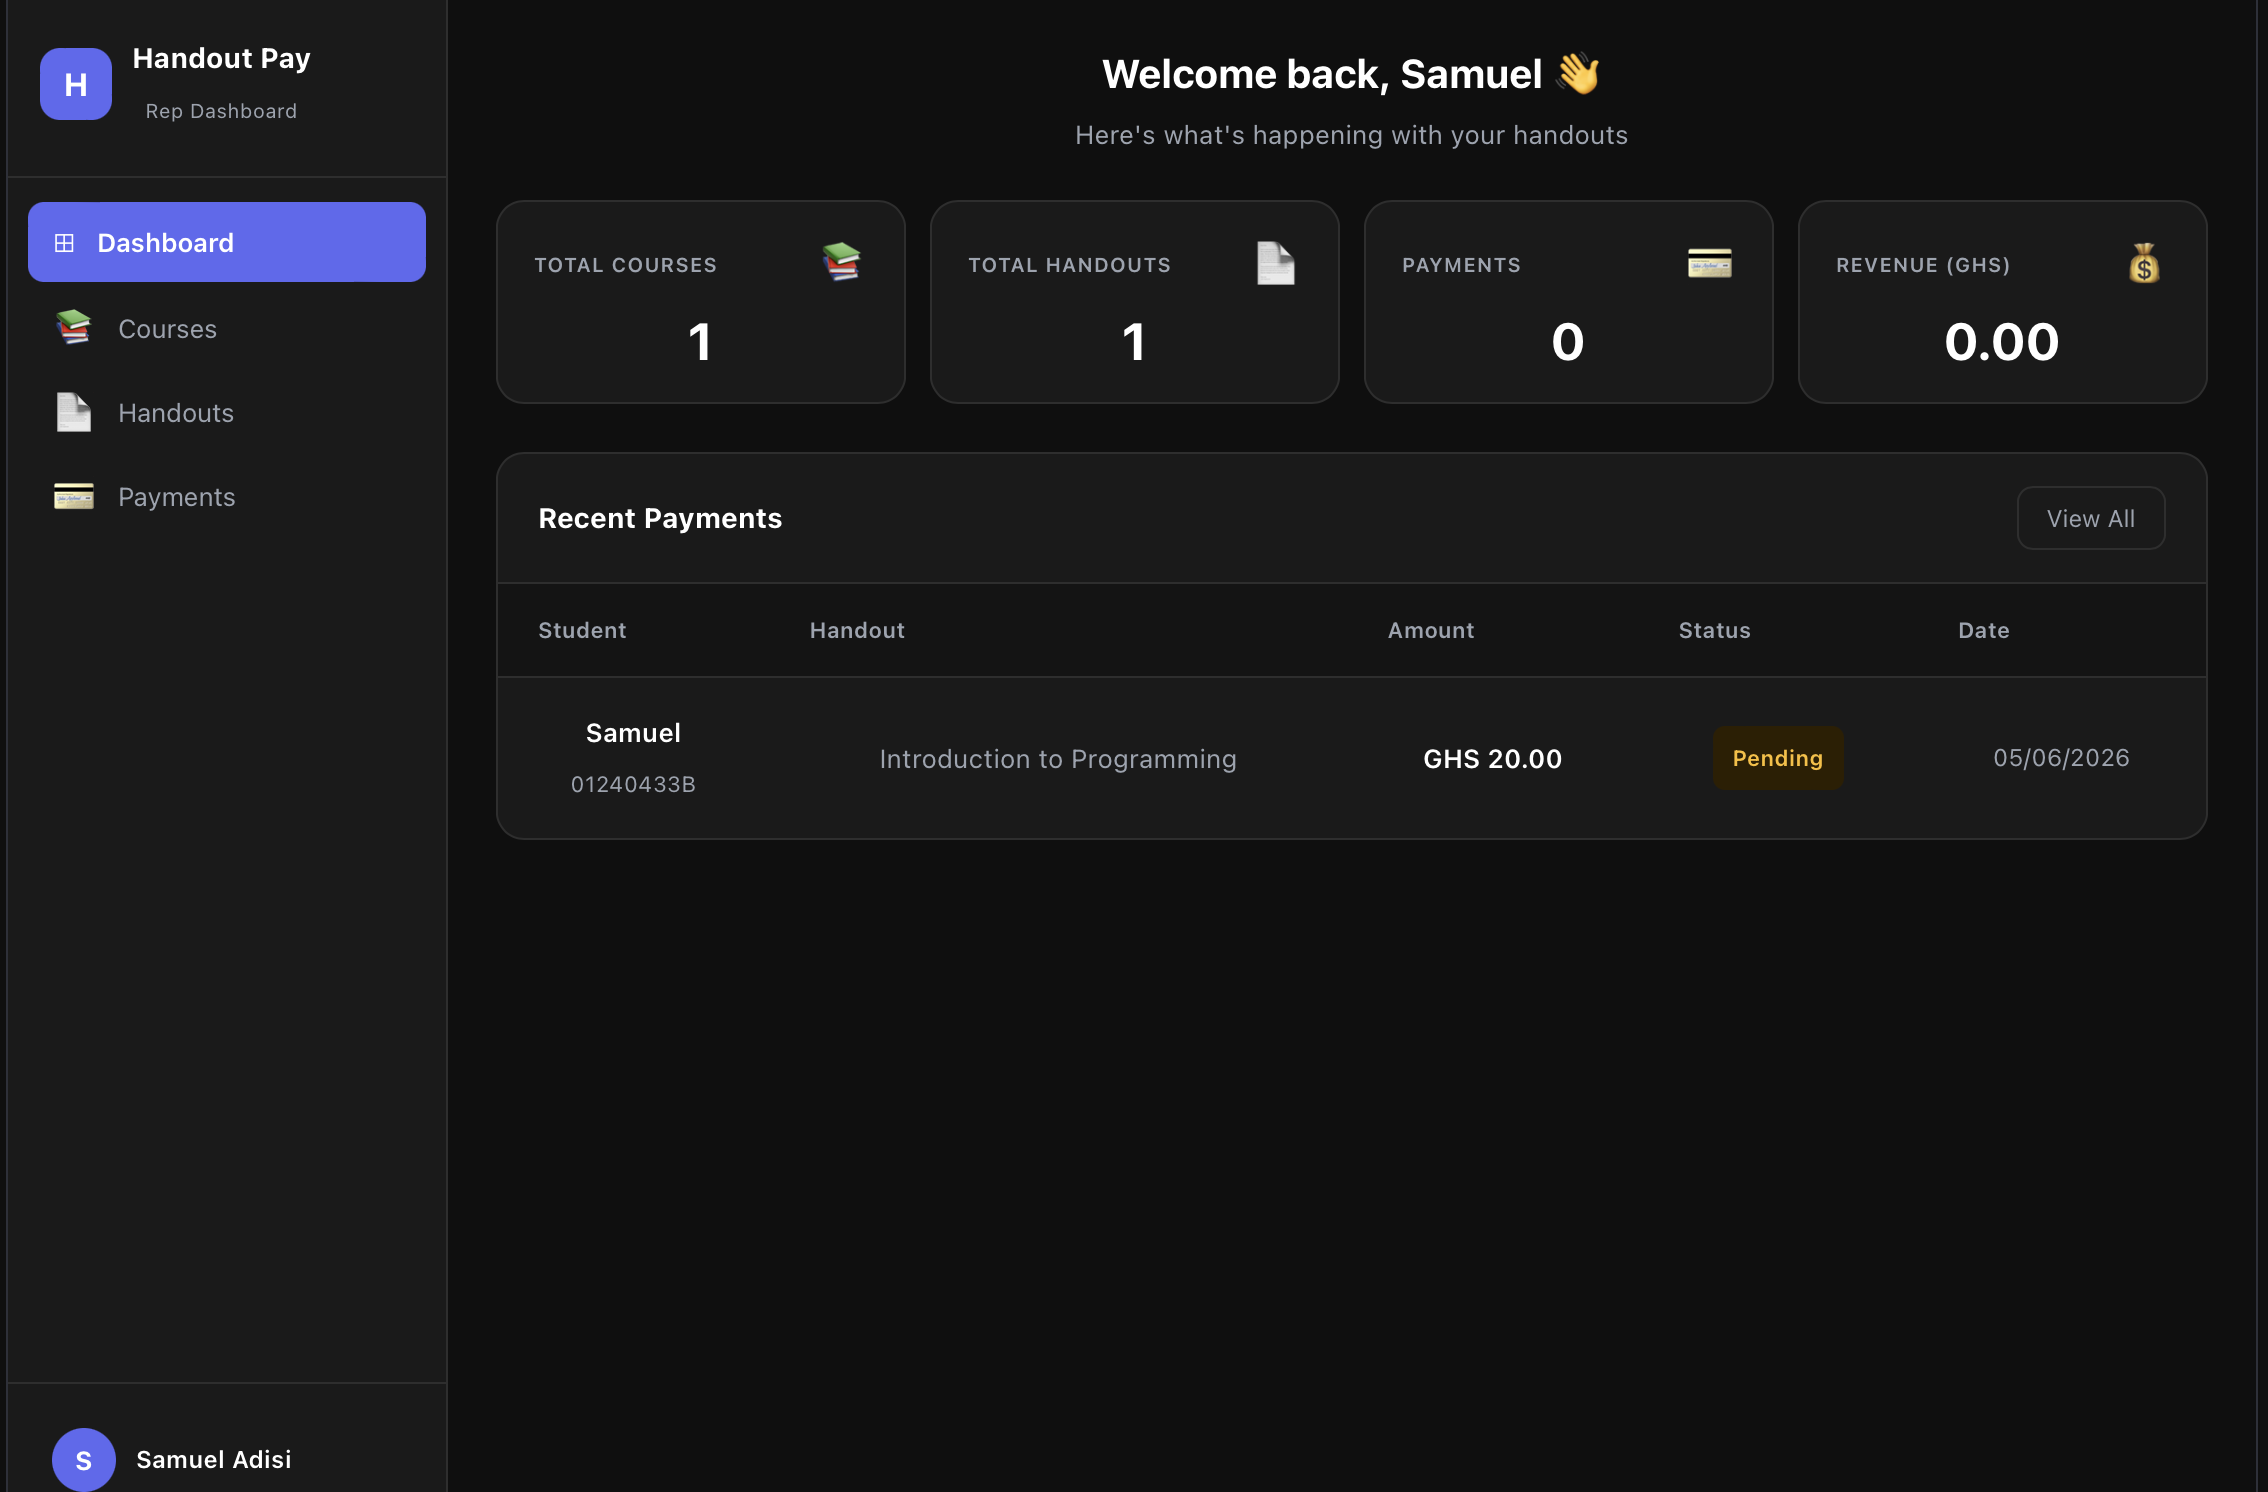Select the Total Courses stat card
Screen dimensions: 2268x1492
pos(701,302)
